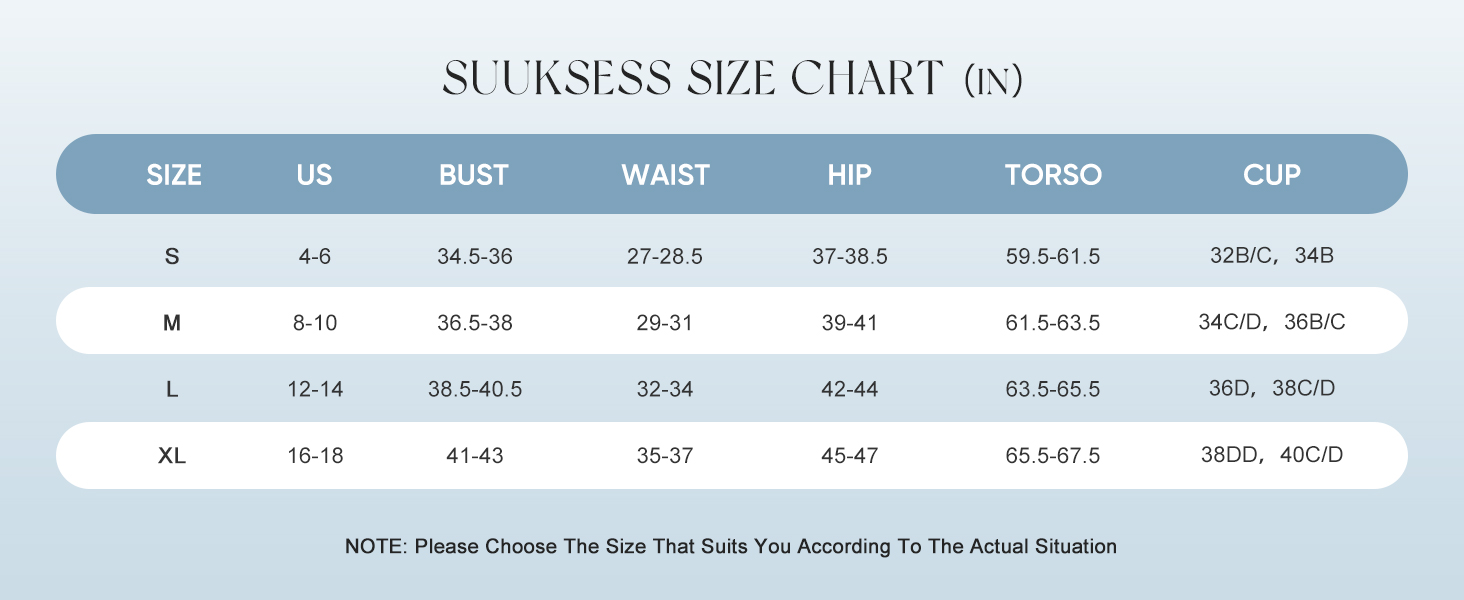Select the size S row label
This screenshot has width=1464, height=600.
pos(172,256)
